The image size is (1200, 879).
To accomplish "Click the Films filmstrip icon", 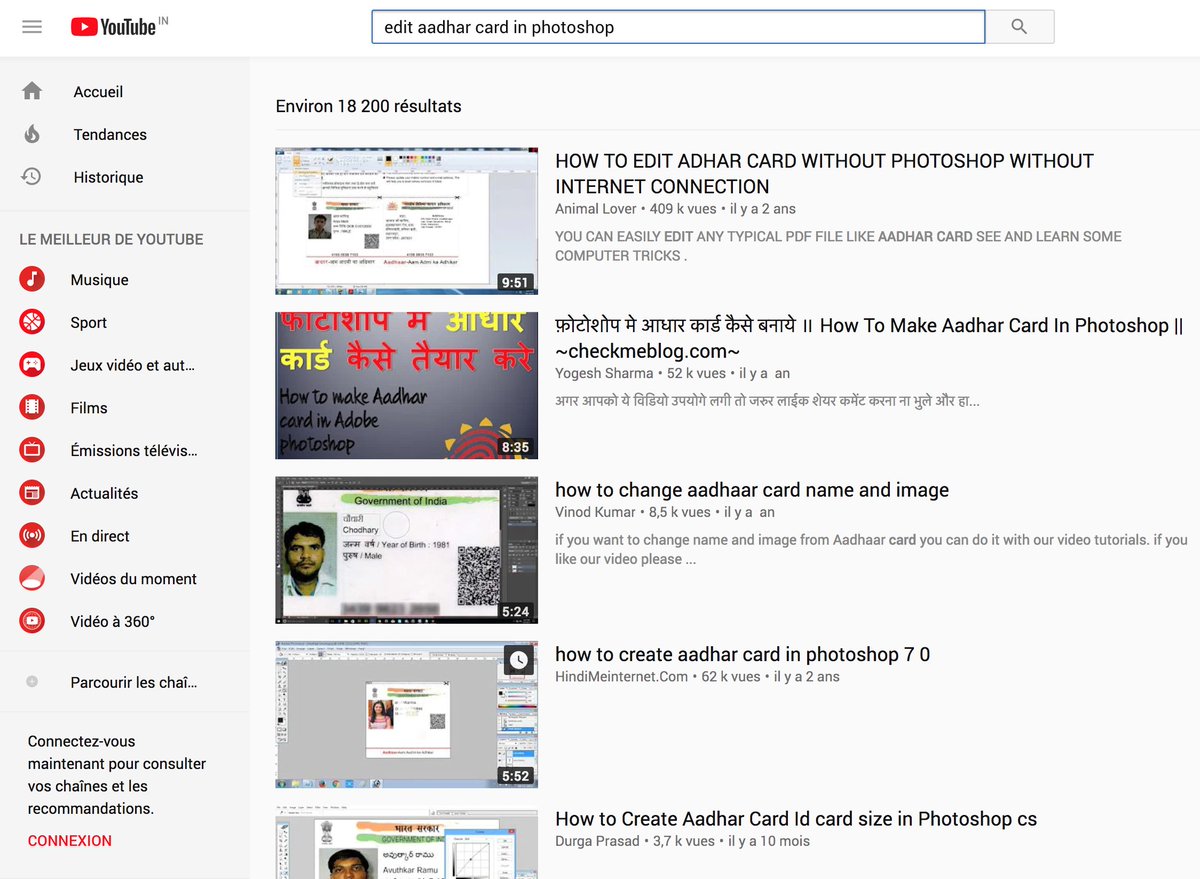I will pyautogui.click(x=32, y=408).
